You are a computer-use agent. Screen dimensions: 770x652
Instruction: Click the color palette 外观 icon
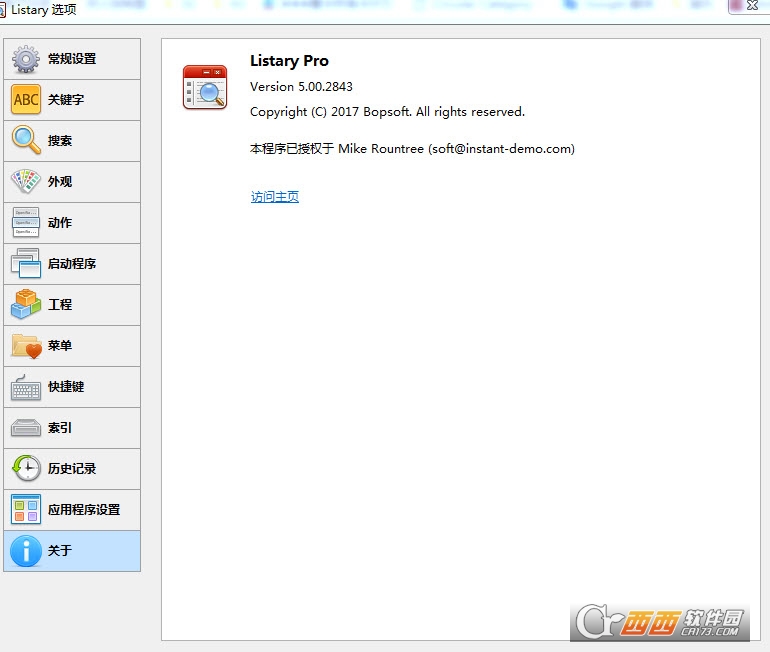pyautogui.click(x=26, y=181)
